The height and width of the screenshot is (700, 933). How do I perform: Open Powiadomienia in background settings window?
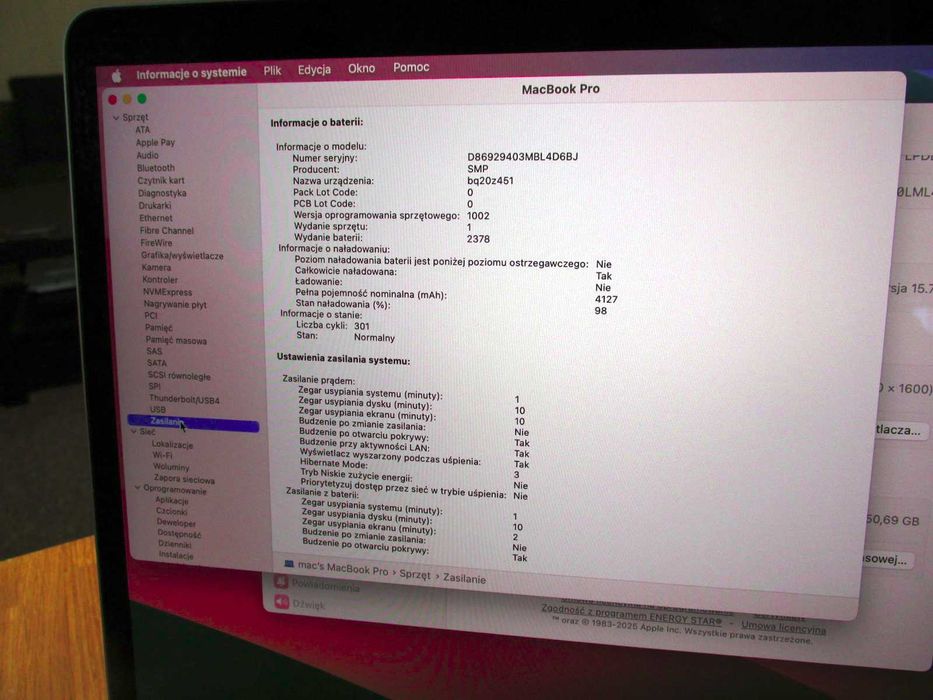click(x=325, y=586)
